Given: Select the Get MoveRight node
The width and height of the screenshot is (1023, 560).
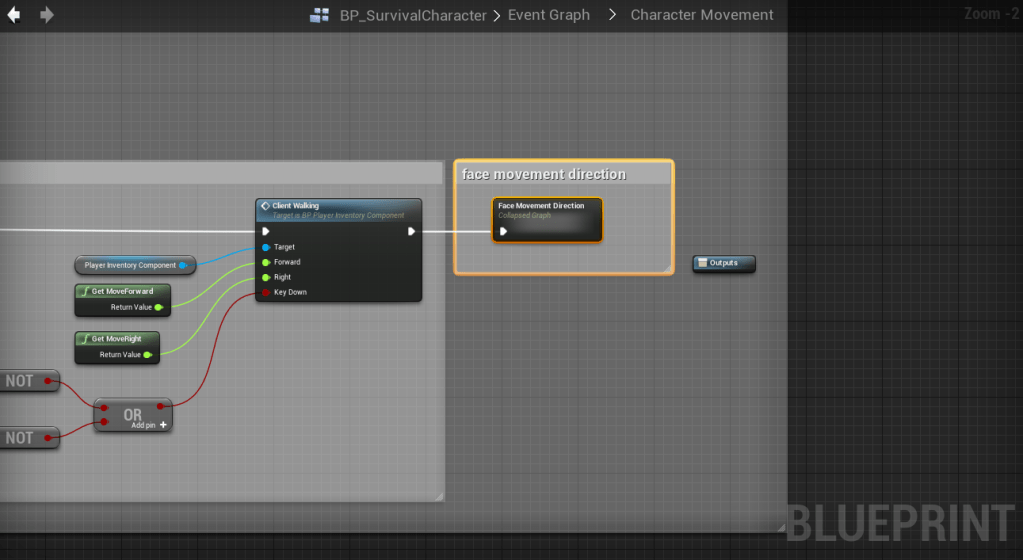Looking at the screenshot, I should click(117, 347).
